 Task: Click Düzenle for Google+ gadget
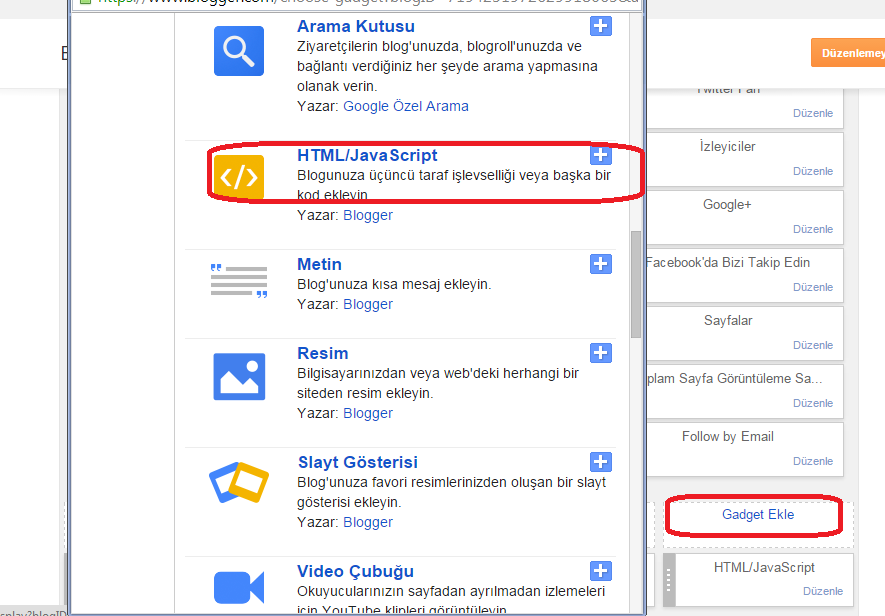813,229
